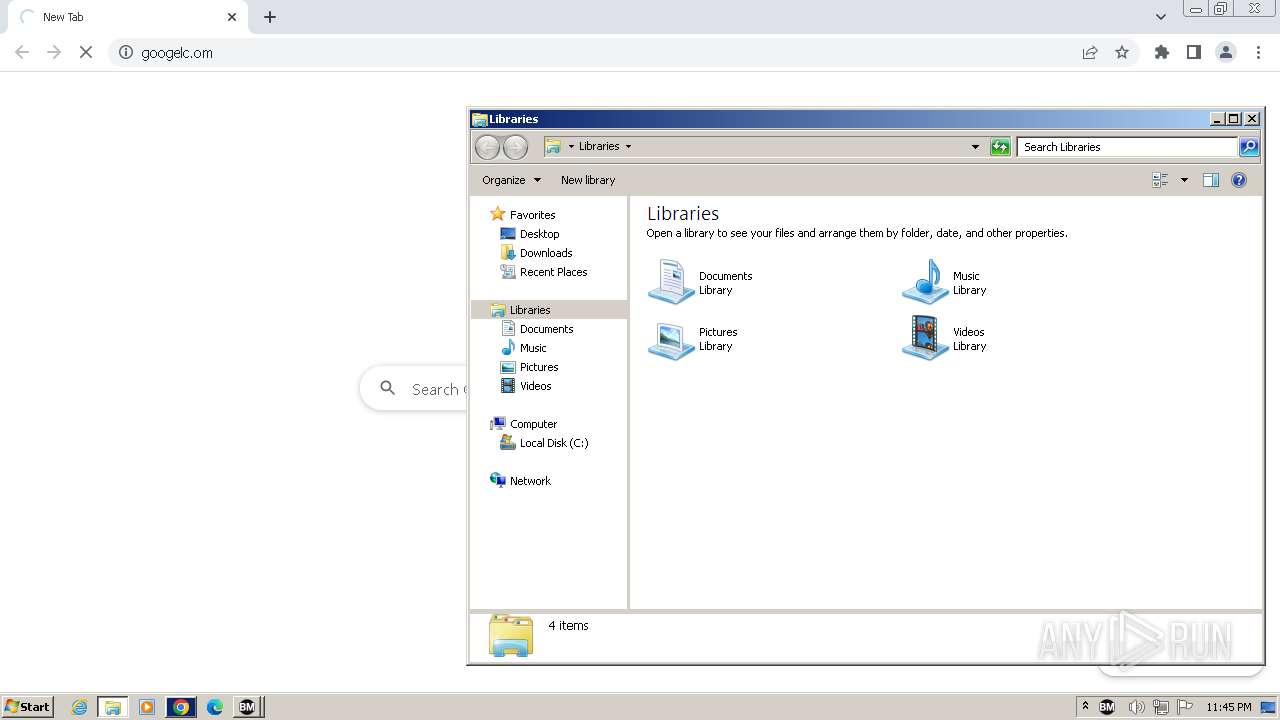
Task: Click Chrome icon in taskbar
Action: point(181,707)
